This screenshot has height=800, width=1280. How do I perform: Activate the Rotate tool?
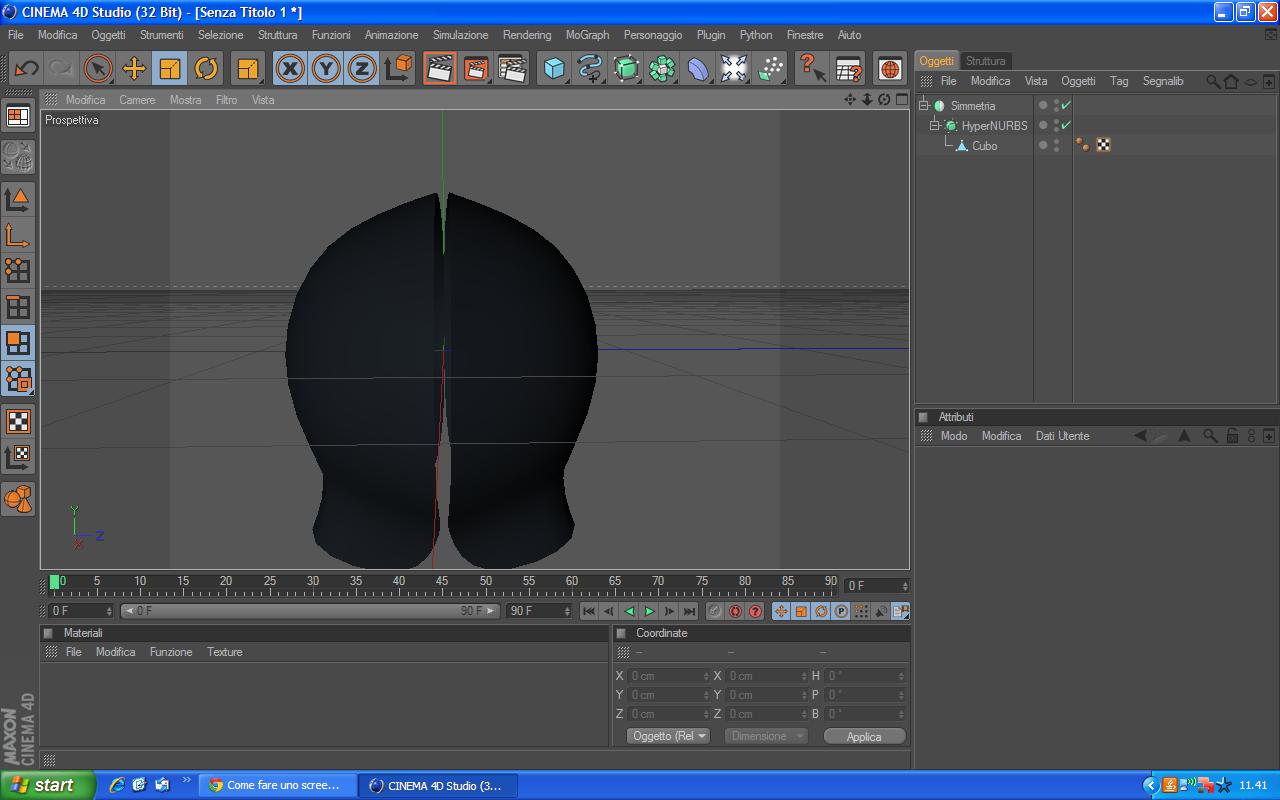(206, 68)
